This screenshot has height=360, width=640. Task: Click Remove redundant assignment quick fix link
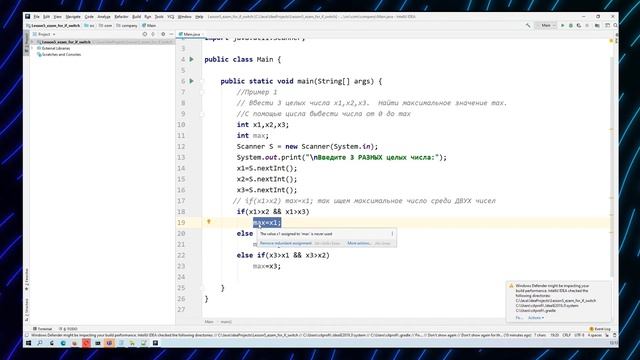click(x=285, y=243)
